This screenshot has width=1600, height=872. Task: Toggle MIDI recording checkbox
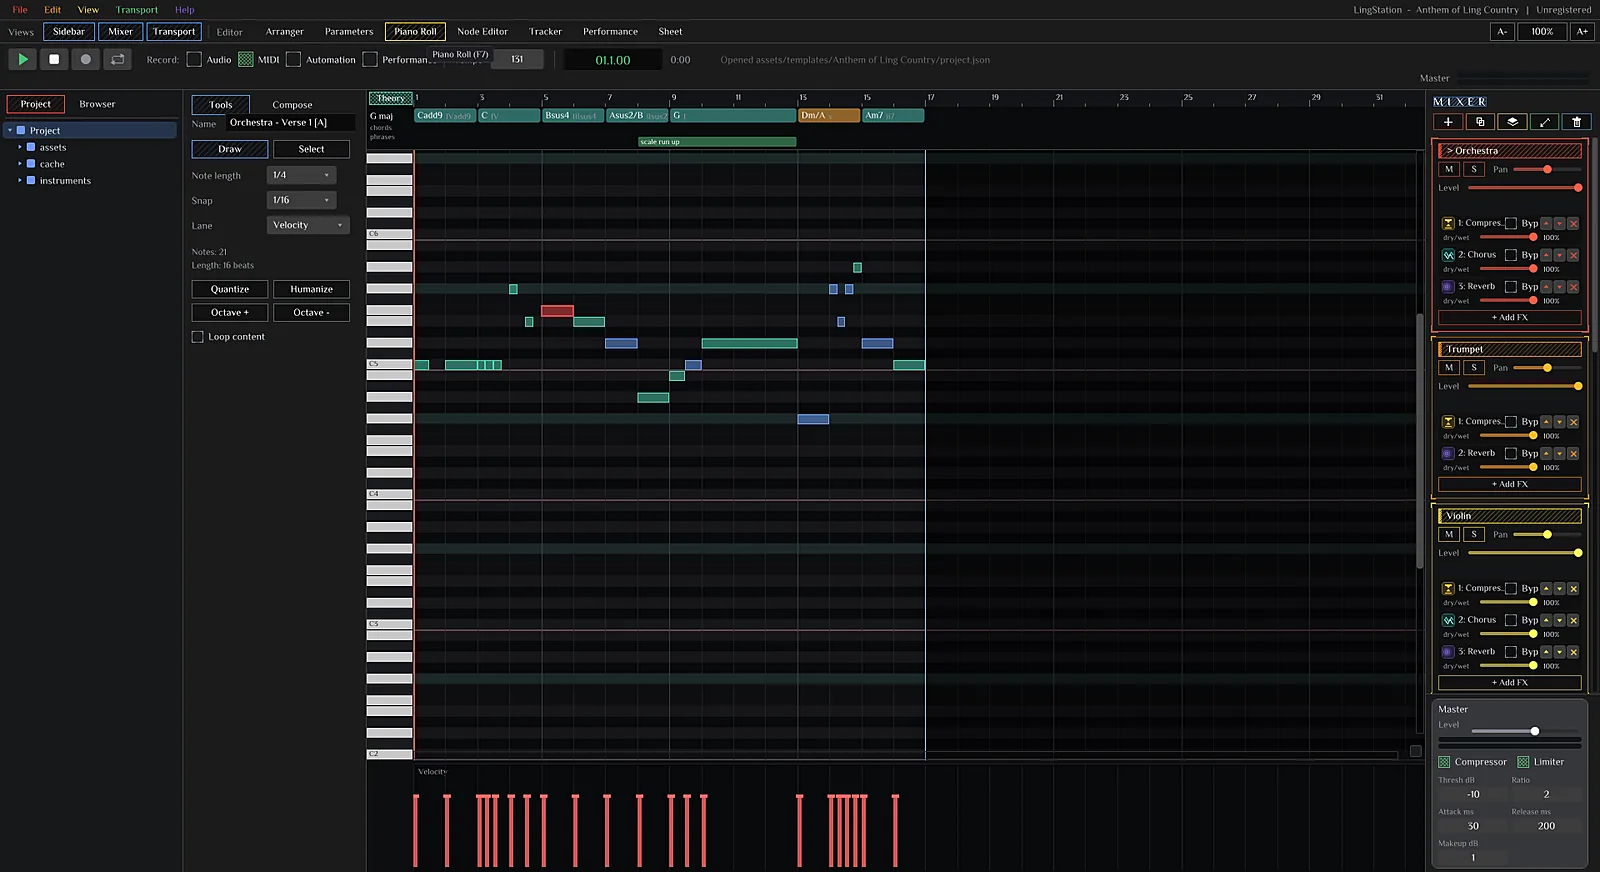click(x=245, y=59)
